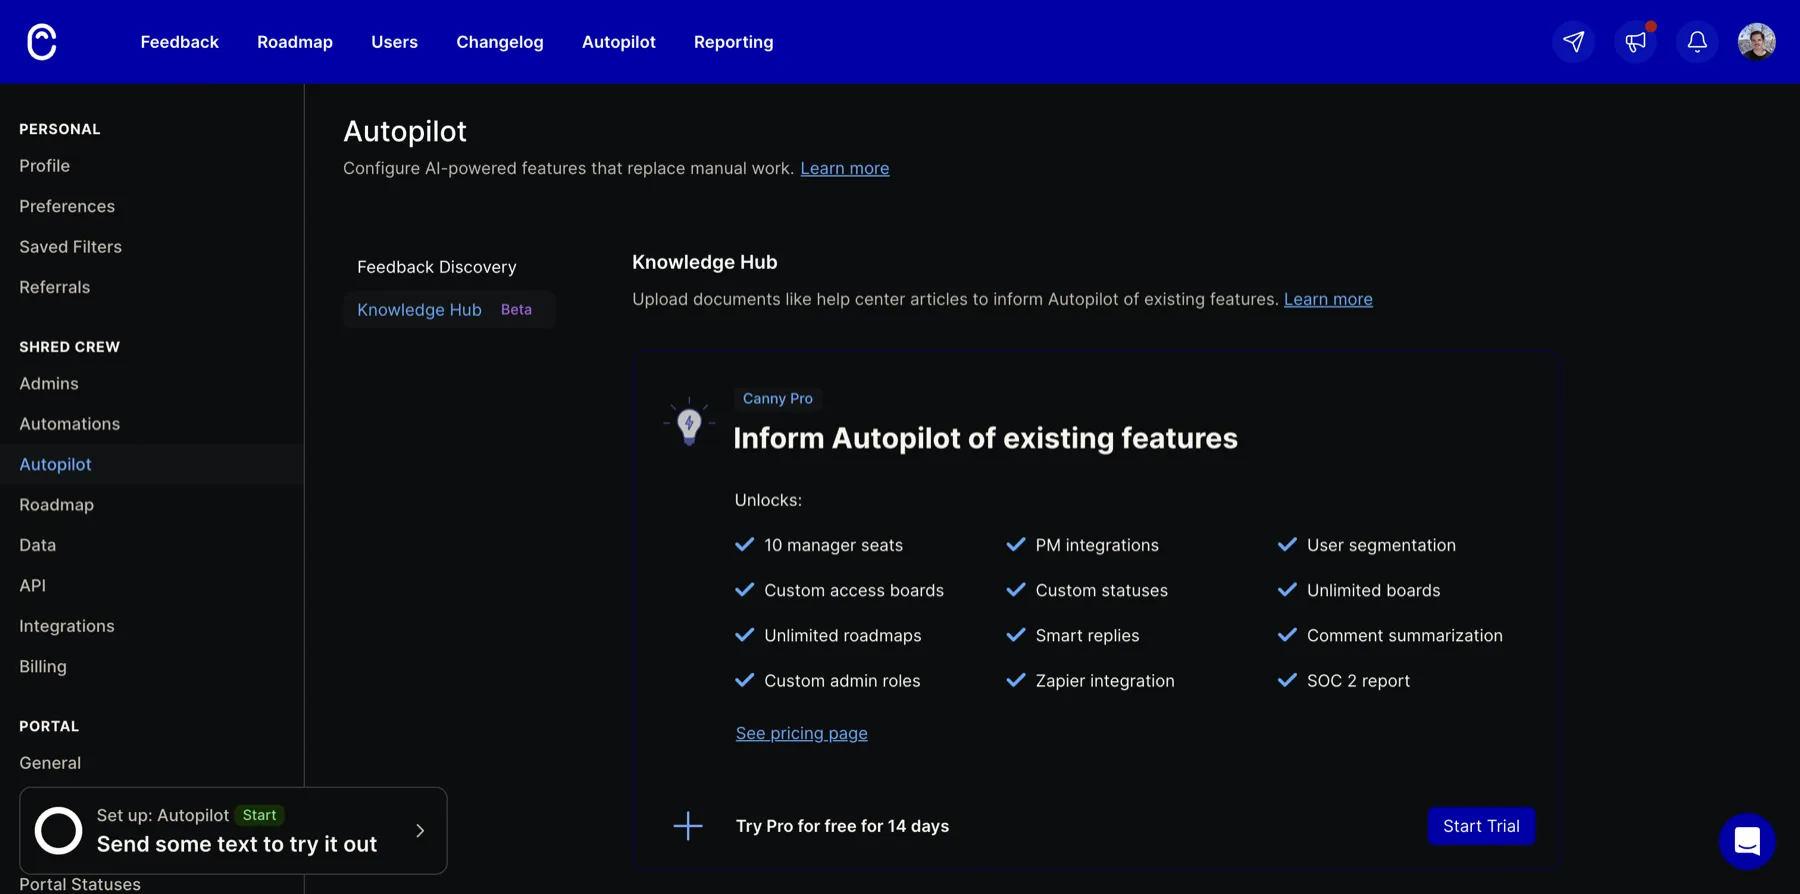Select Autopilot in top navigation
Viewport: 1800px width, 894px height.
click(x=619, y=42)
